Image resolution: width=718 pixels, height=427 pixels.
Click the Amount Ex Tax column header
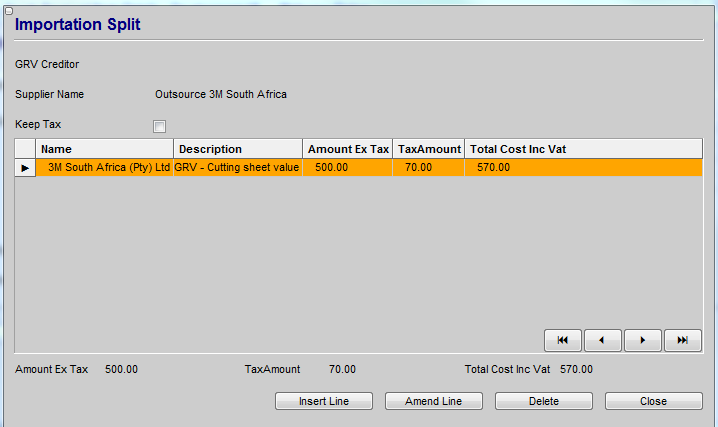click(x=347, y=149)
